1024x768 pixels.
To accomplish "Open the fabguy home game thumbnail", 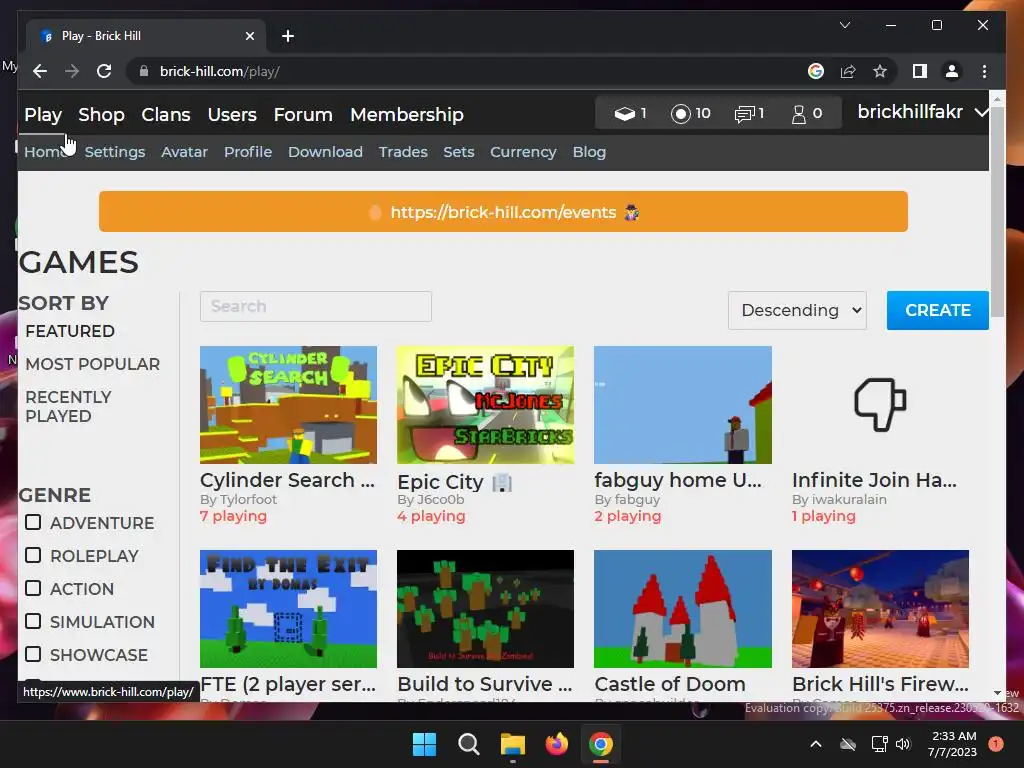I will (682, 405).
